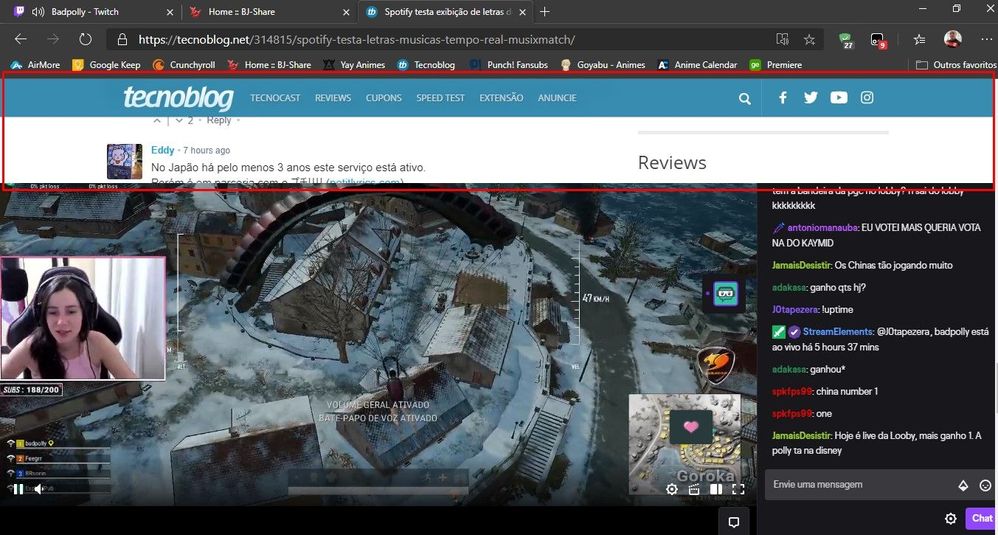The image size is (998, 535).
Task: Mute the Badpolly Twitch tab speaker icon
Action: pos(38,11)
